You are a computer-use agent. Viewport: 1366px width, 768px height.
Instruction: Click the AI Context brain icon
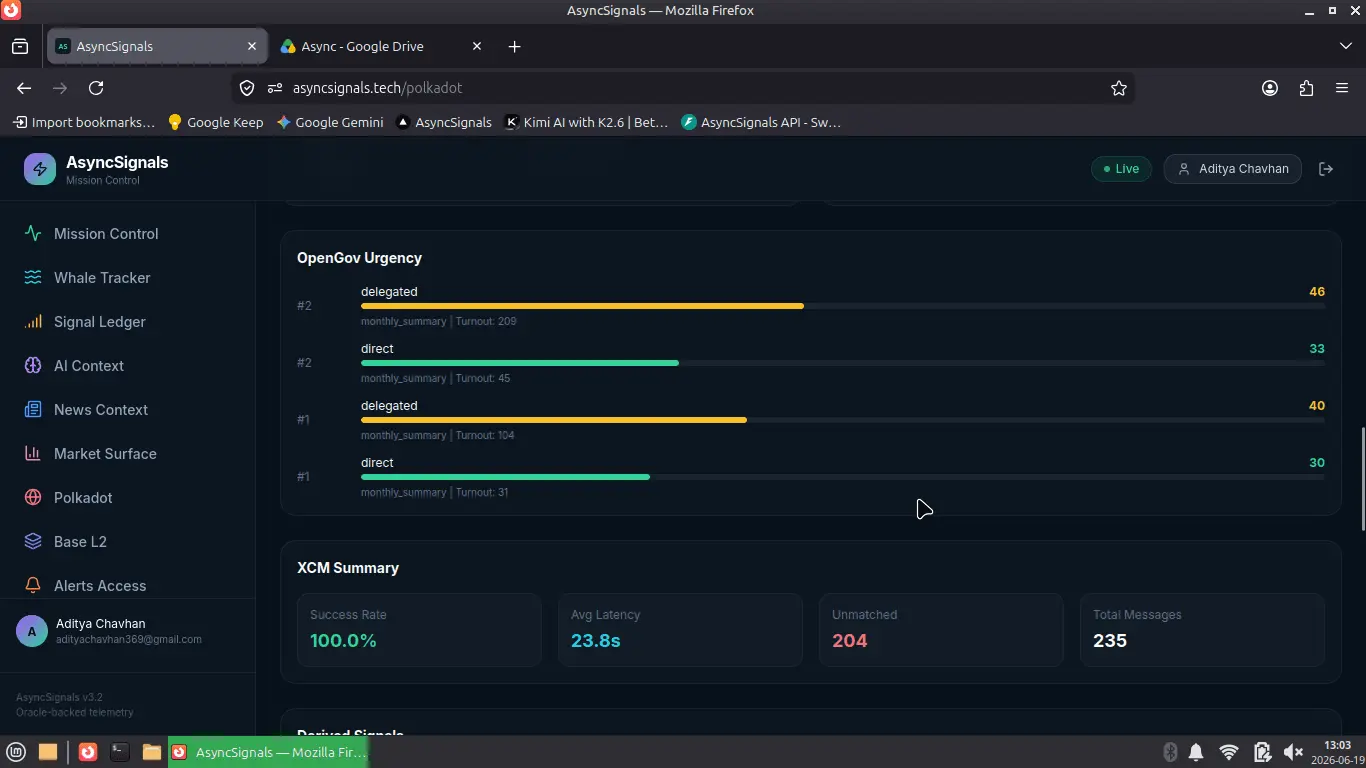click(33, 365)
